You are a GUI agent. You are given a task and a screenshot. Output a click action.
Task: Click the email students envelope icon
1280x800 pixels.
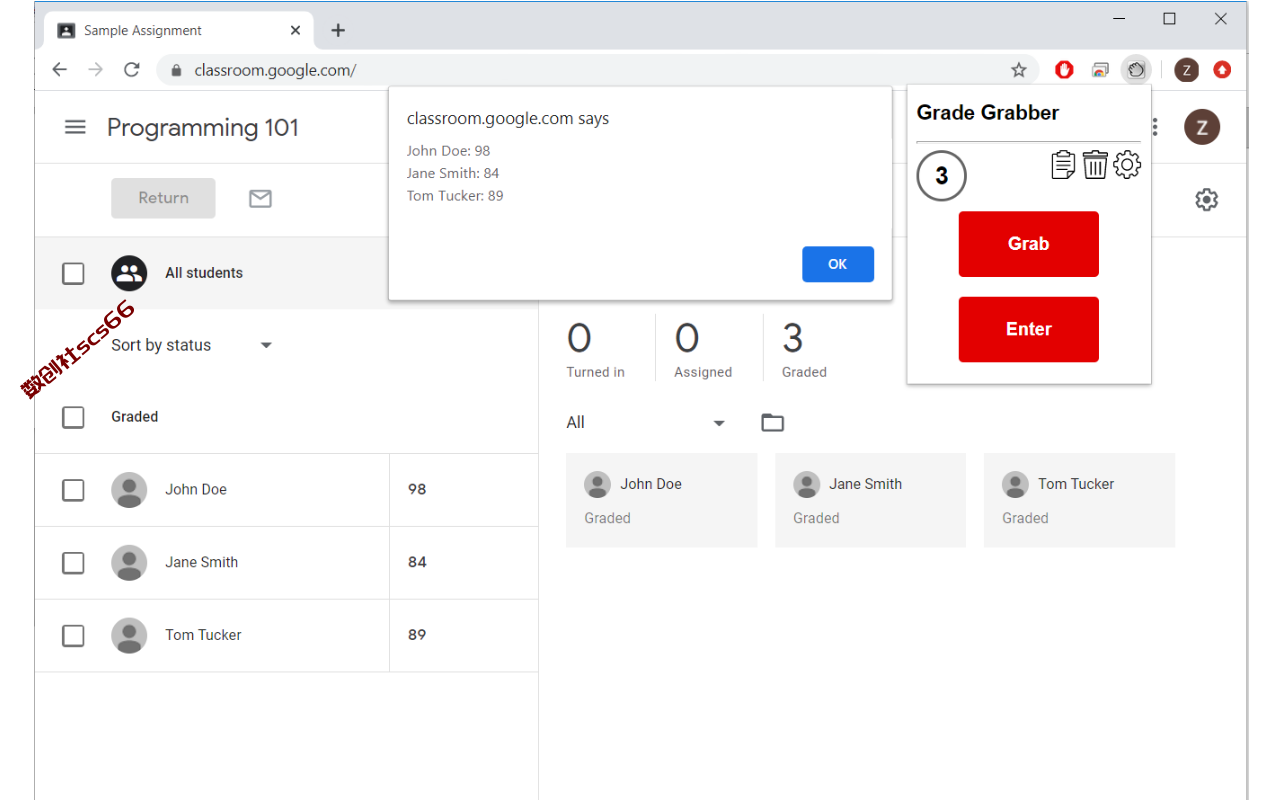tap(260, 199)
